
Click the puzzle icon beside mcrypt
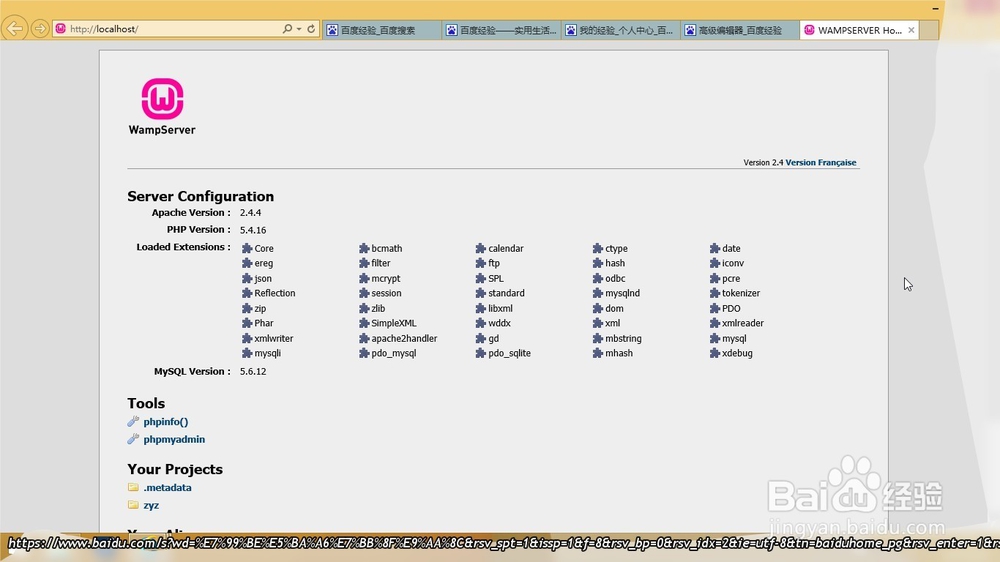(364, 278)
